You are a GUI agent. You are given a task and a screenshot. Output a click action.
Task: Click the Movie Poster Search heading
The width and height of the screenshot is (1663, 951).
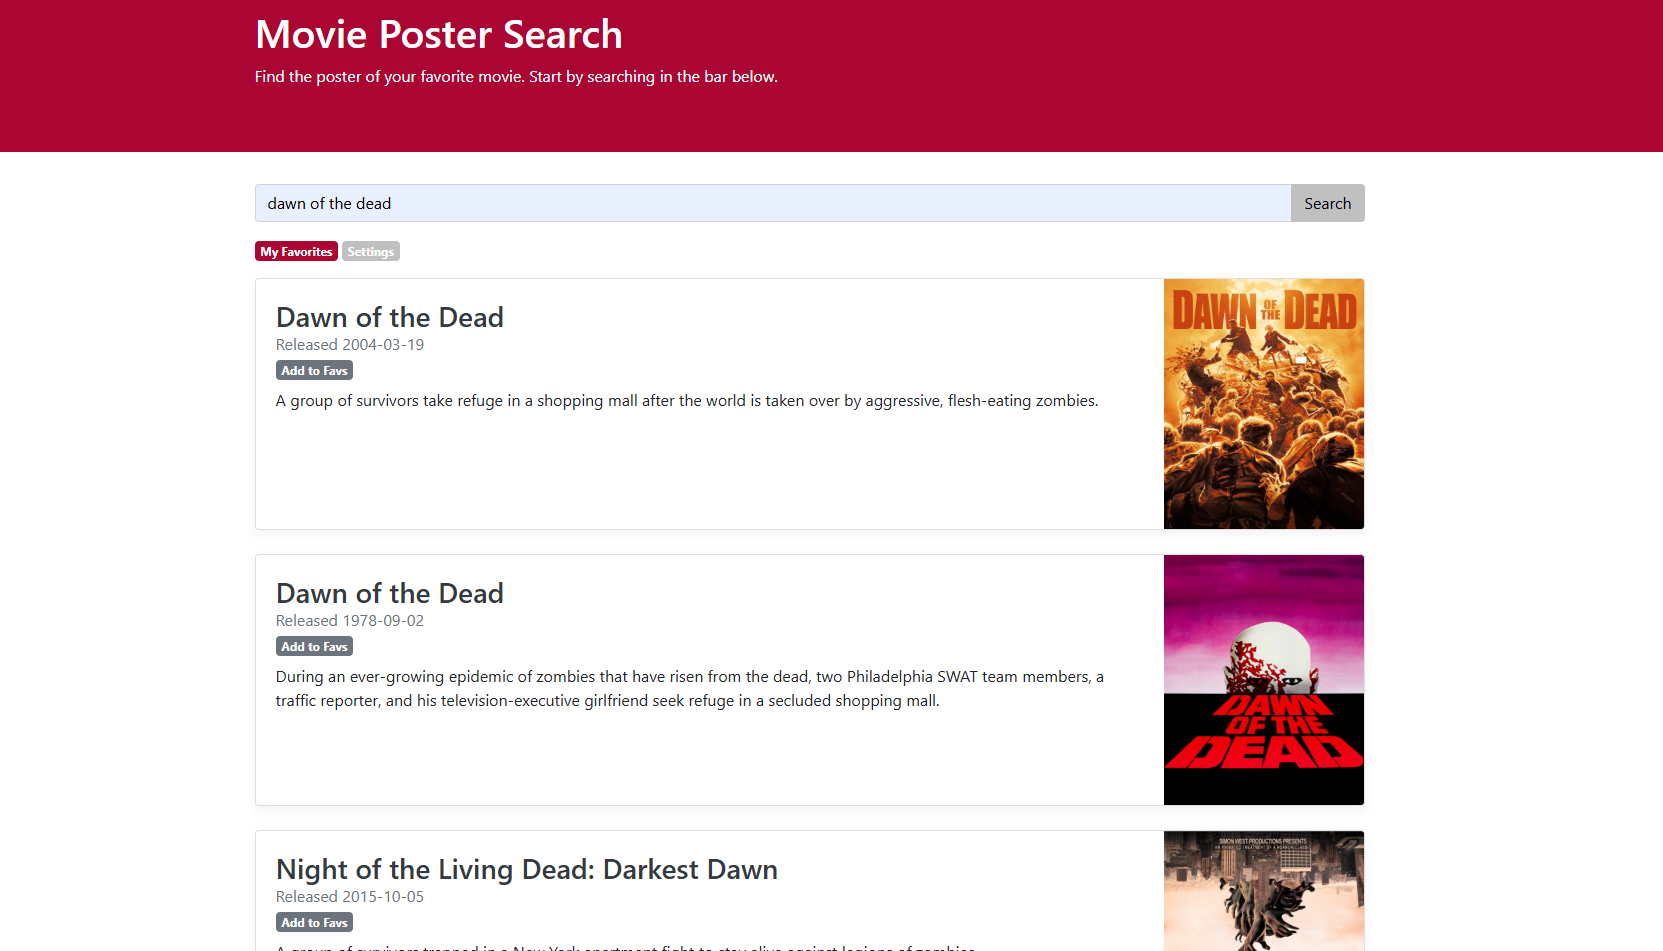(x=439, y=34)
